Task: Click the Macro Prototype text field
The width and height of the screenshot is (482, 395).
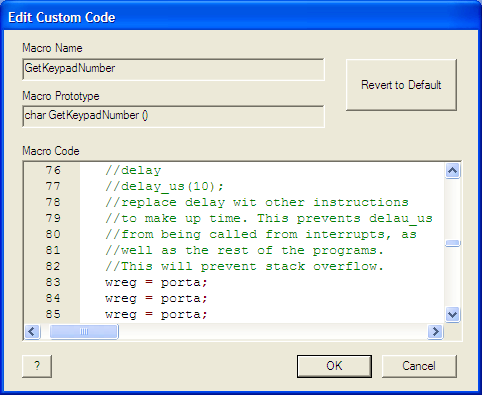Action: 173,116
